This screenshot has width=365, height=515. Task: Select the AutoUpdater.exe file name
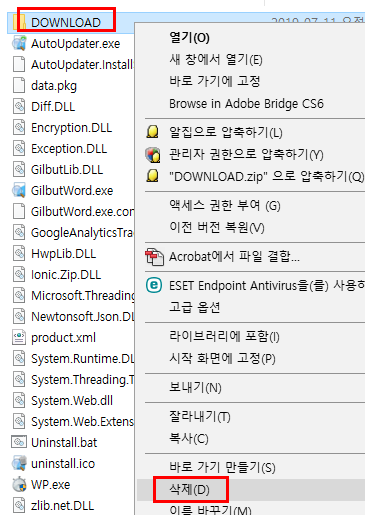(x=75, y=44)
